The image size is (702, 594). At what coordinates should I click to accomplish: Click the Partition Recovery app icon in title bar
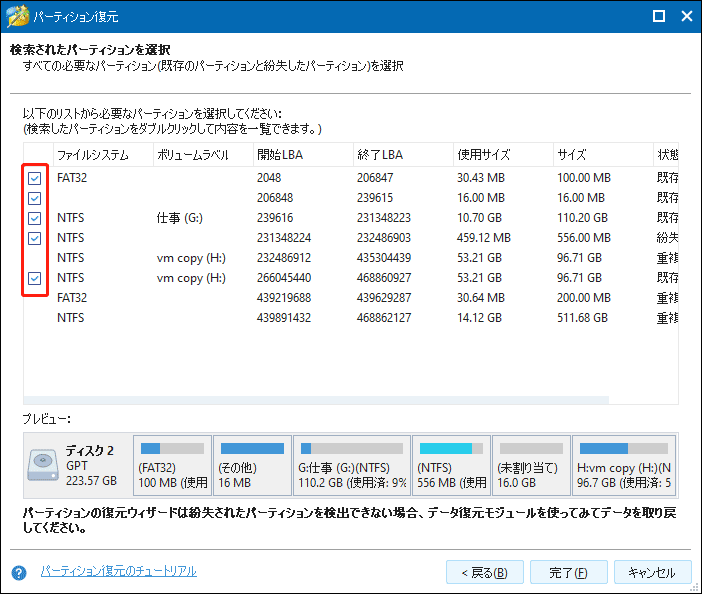18,17
